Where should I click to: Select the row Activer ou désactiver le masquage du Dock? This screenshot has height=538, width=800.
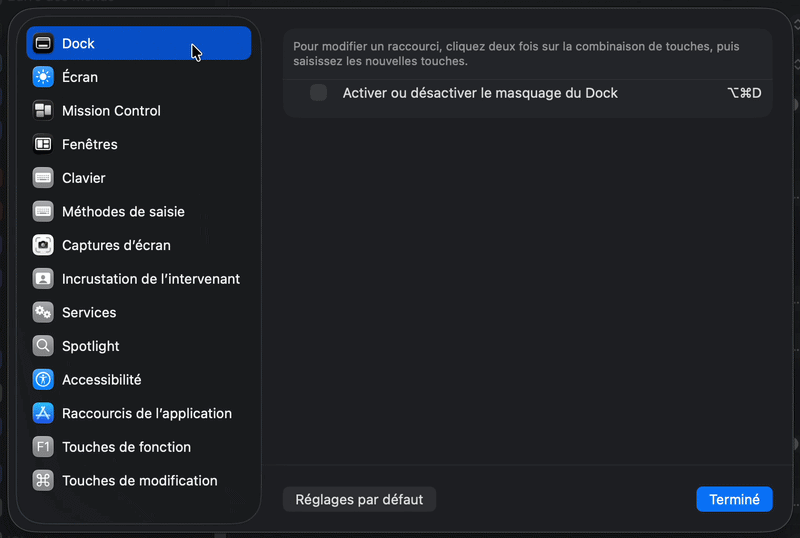pos(480,93)
